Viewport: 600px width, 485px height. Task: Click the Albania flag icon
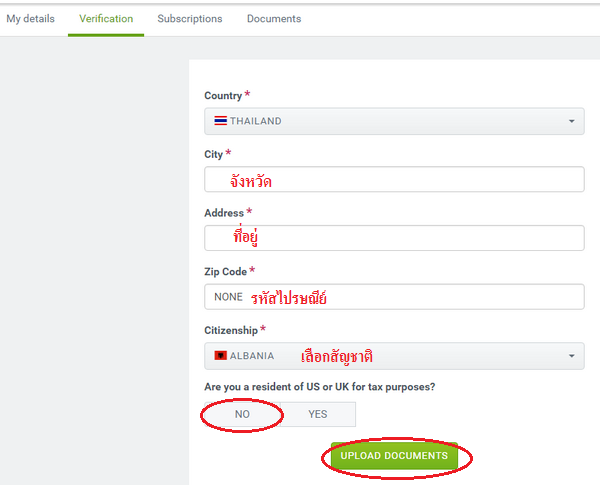pyautogui.click(x=220, y=356)
